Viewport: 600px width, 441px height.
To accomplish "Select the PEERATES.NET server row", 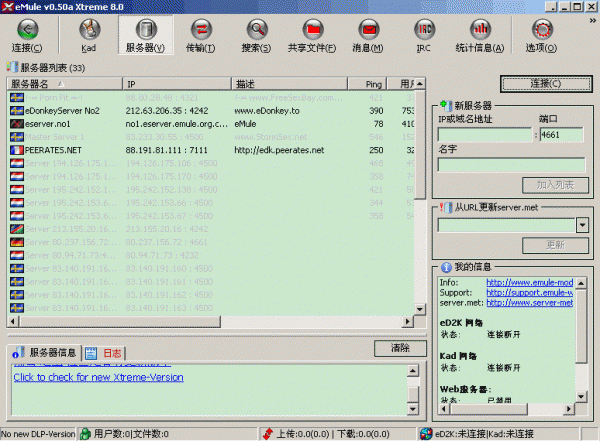I will tap(211, 150).
